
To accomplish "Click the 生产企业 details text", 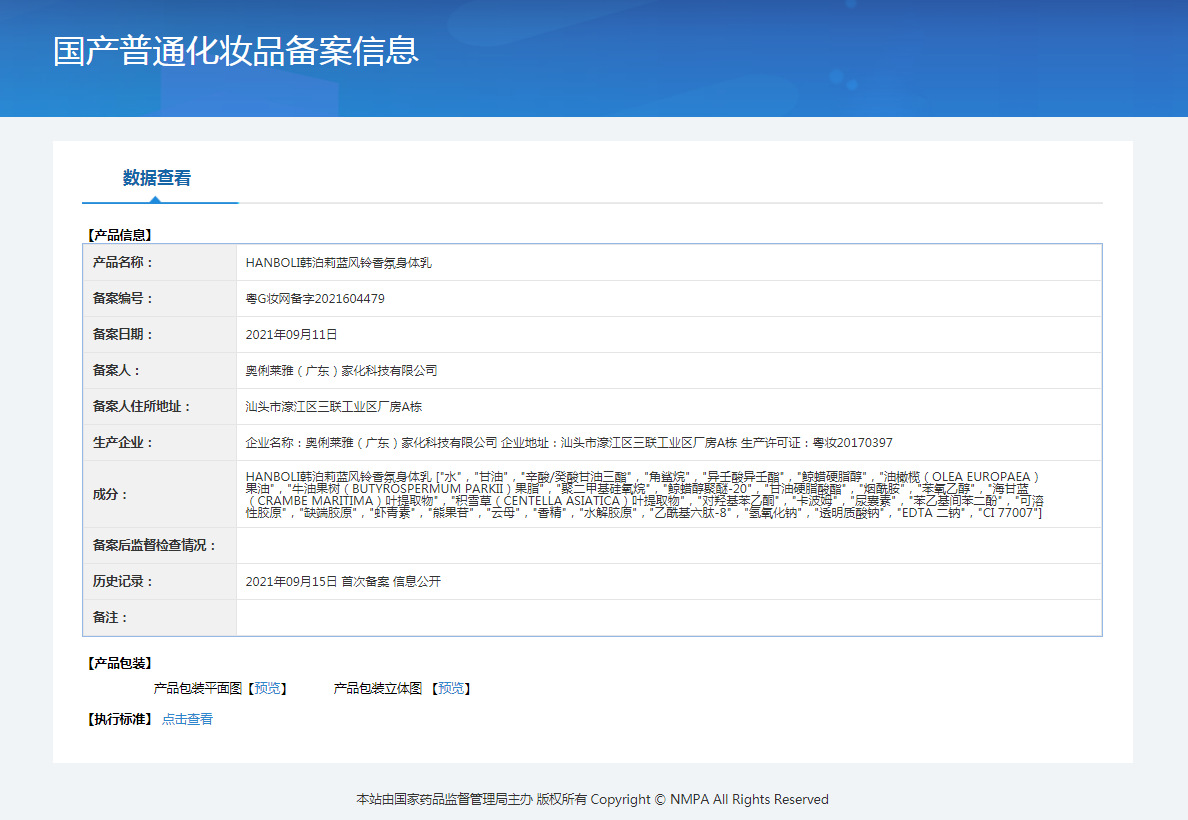I will point(569,443).
